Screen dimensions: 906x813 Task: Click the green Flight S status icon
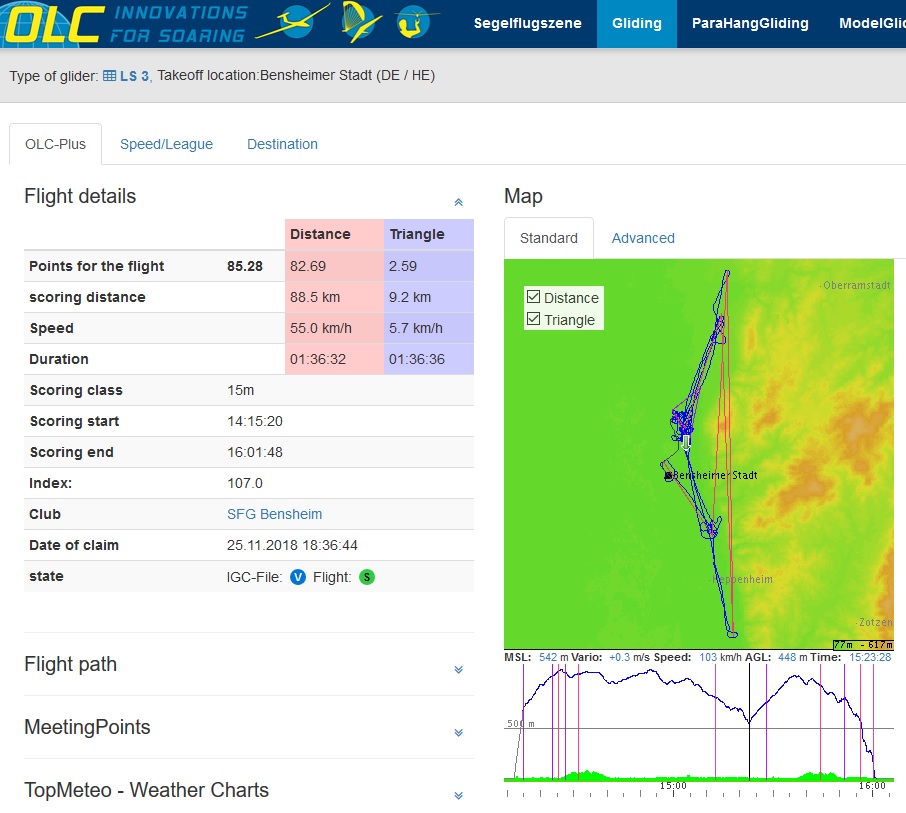point(367,577)
